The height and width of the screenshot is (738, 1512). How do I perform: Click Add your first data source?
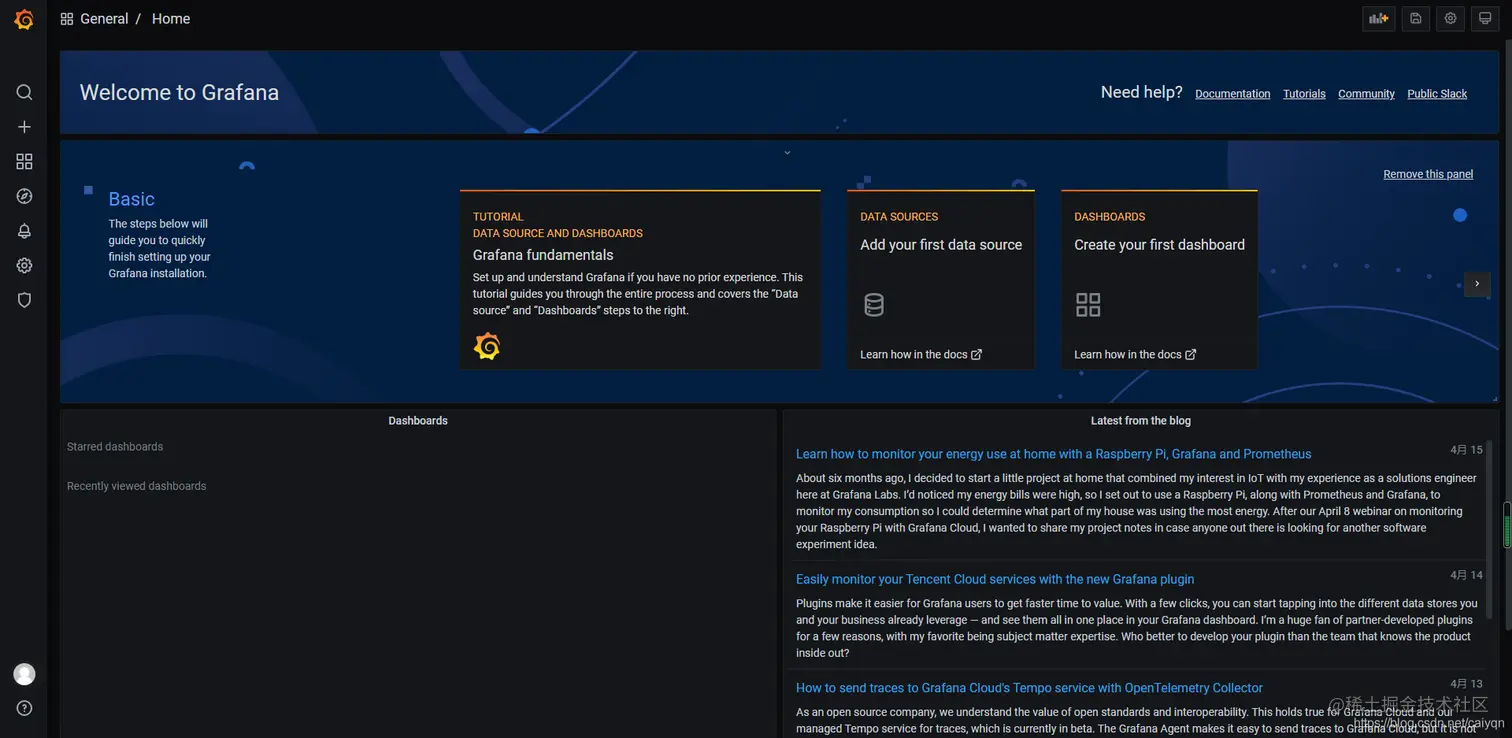click(x=941, y=245)
